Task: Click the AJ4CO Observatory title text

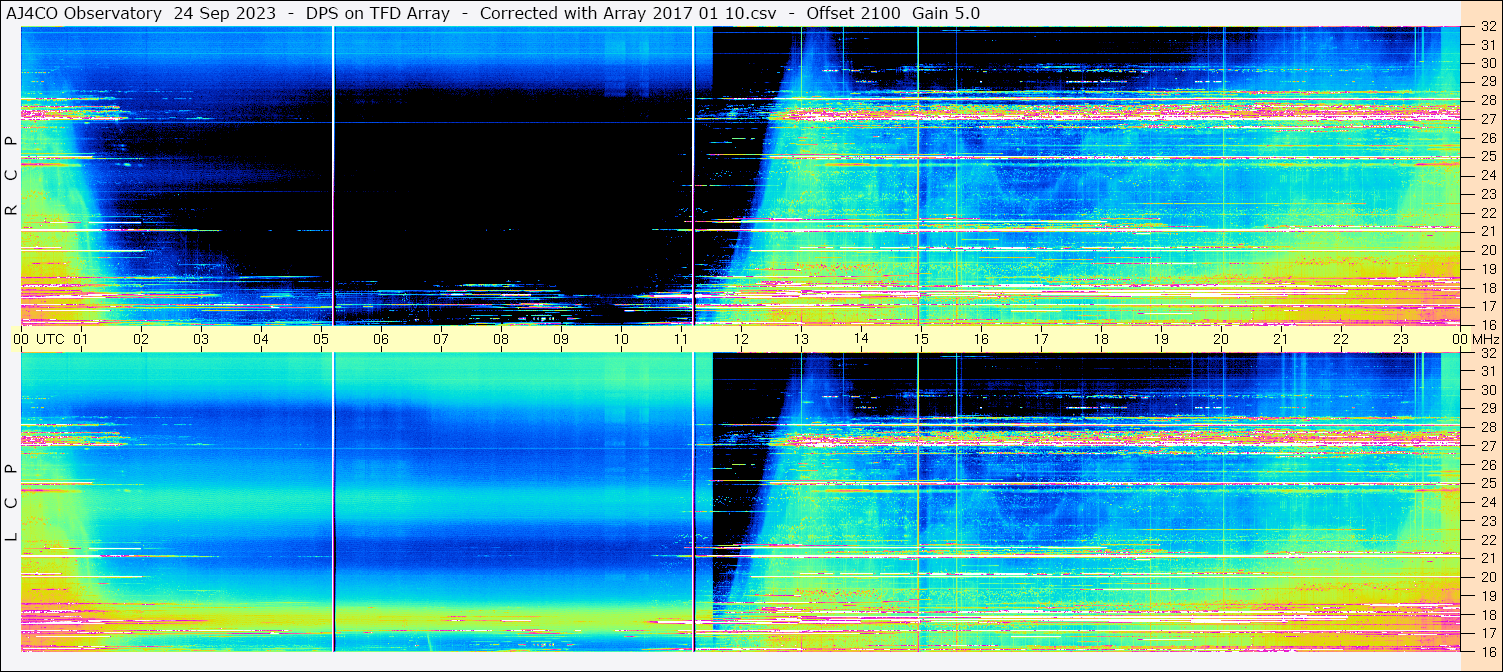Action: [x=84, y=13]
